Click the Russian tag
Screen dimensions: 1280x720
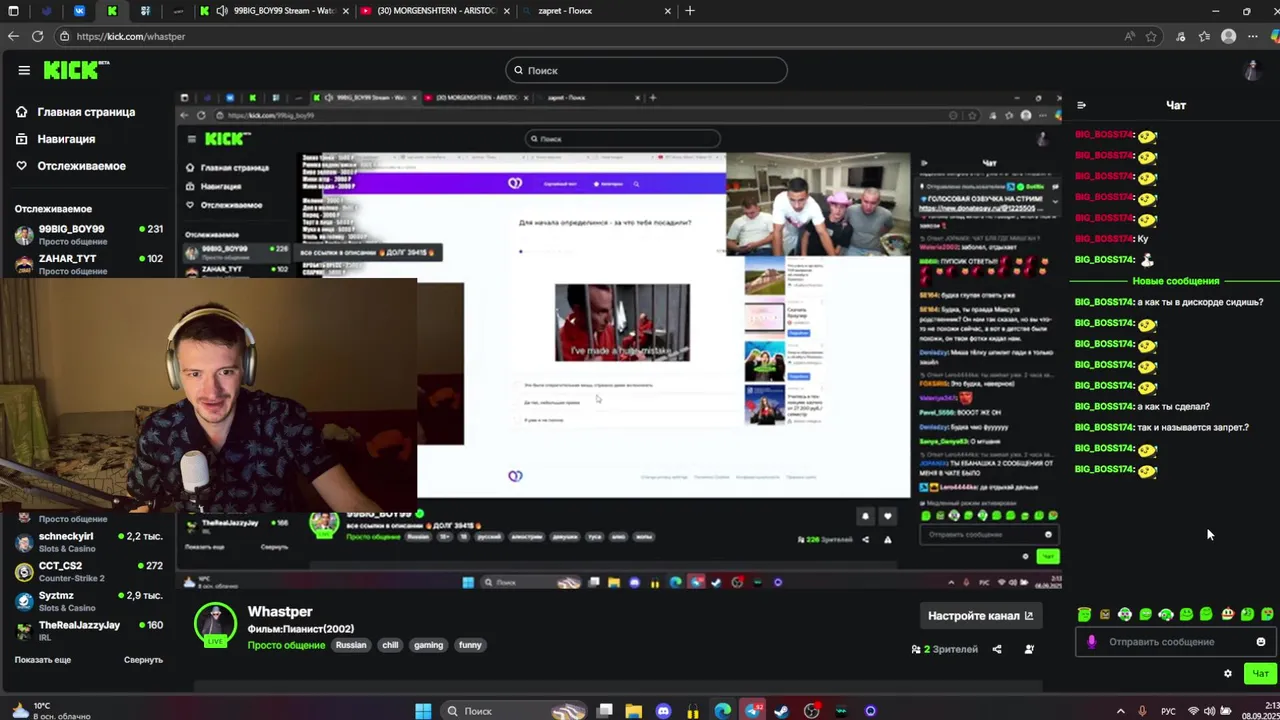351,645
